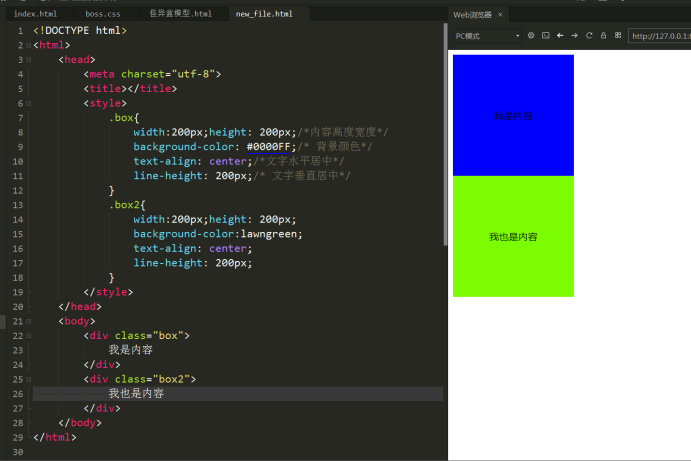Image resolution: width=691 pixels, height=461 pixels.
Task: Open the PC模式 device mode dropdown
Action: [x=487, y=36]
